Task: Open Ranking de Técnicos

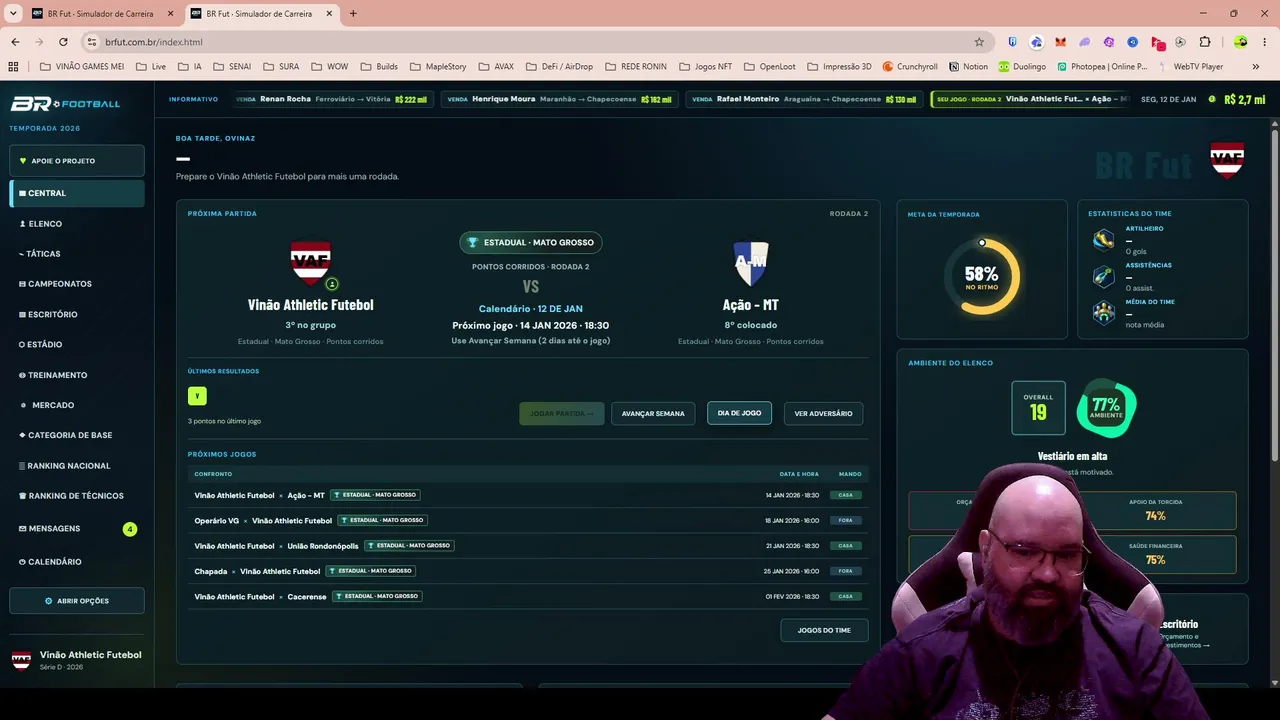Action: 77,496
